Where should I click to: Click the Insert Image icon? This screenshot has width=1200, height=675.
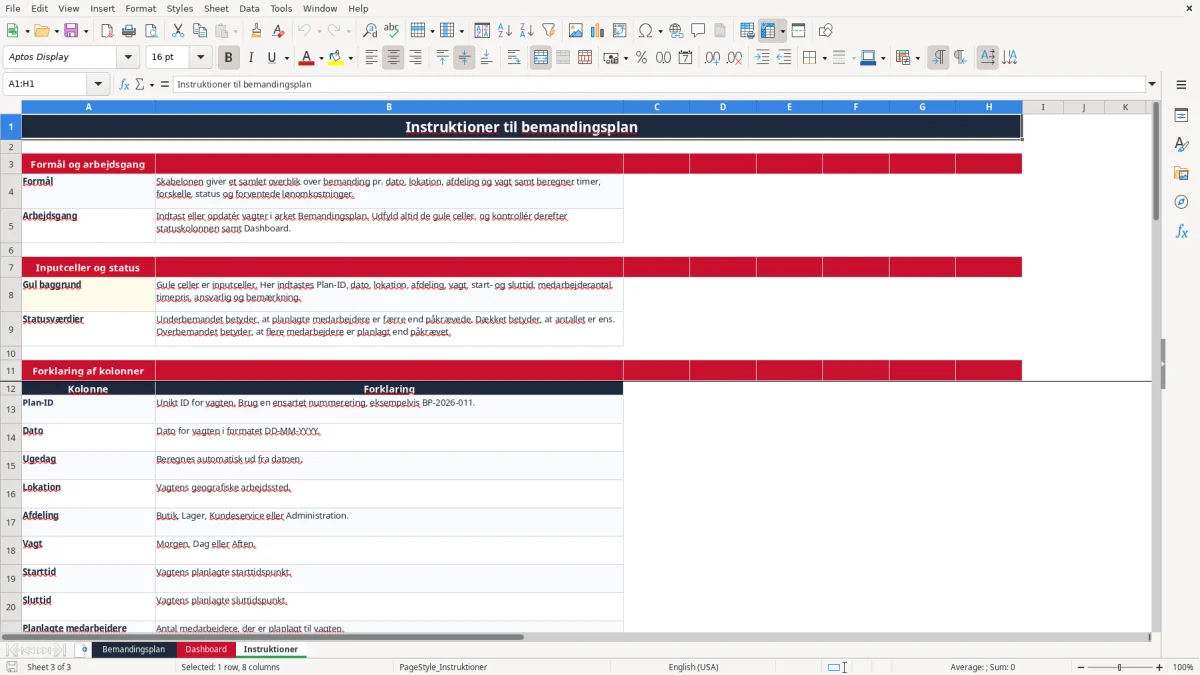576,31
